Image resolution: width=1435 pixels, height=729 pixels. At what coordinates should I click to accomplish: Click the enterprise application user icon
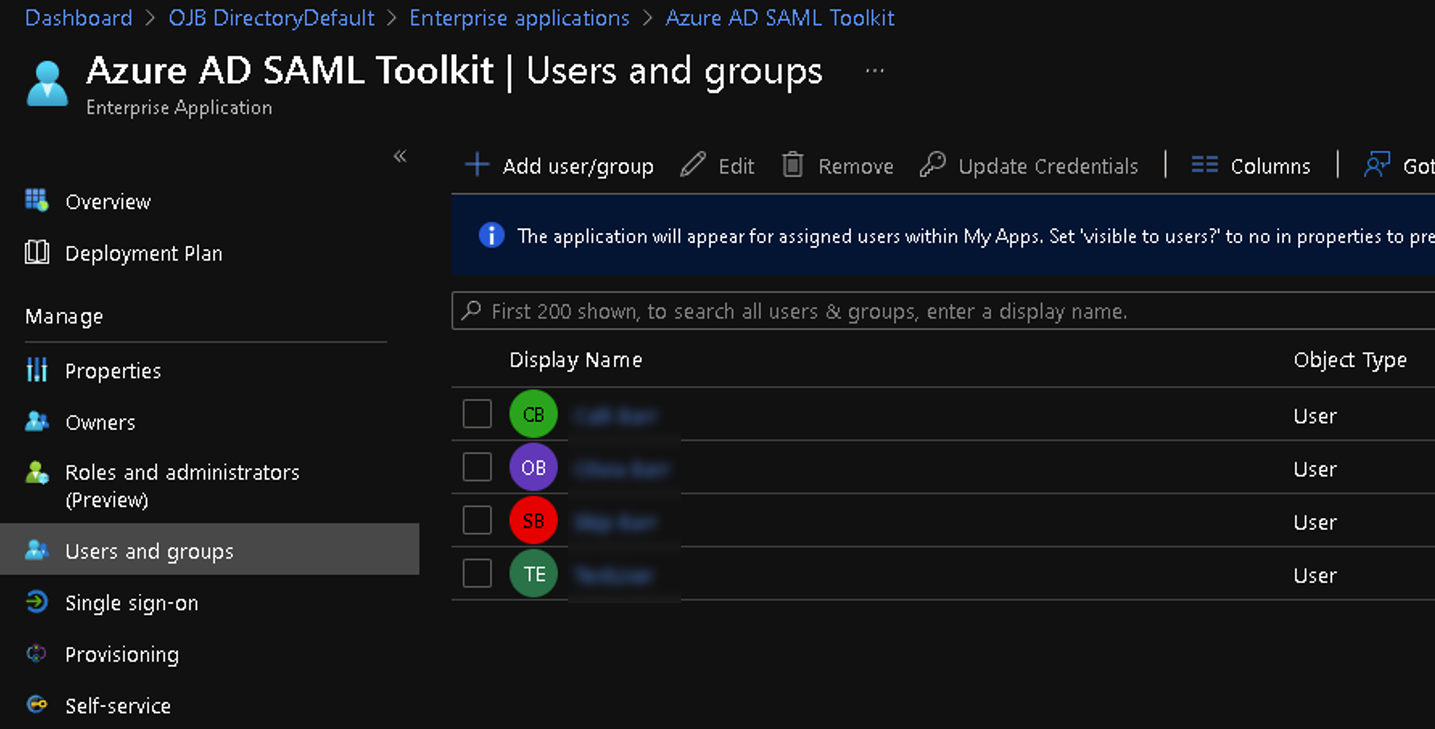coord(47,83)
